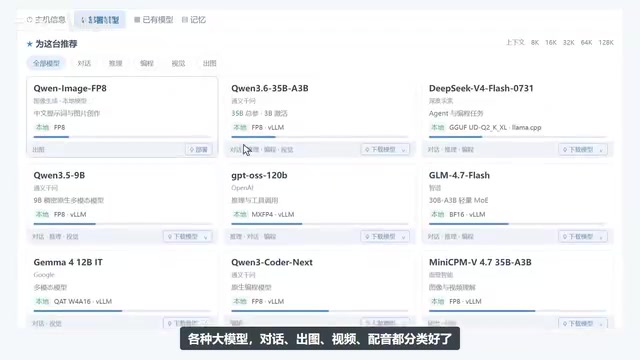Image resolution: width=640 pixels, height=360 pixels.
Task: Switch to the 已有模型 tab
Action: pyautogui.click(x=153, y=20)
